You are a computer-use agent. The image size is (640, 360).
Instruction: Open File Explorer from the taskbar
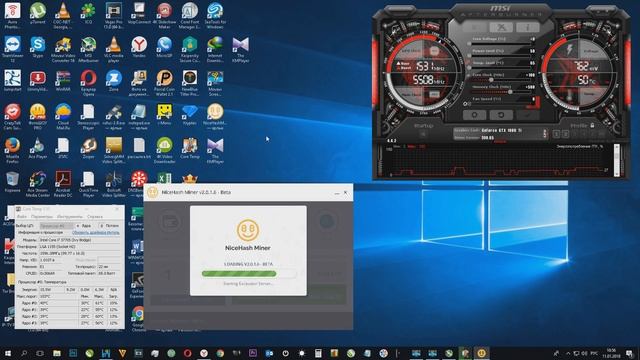click(x=56, y=353)
